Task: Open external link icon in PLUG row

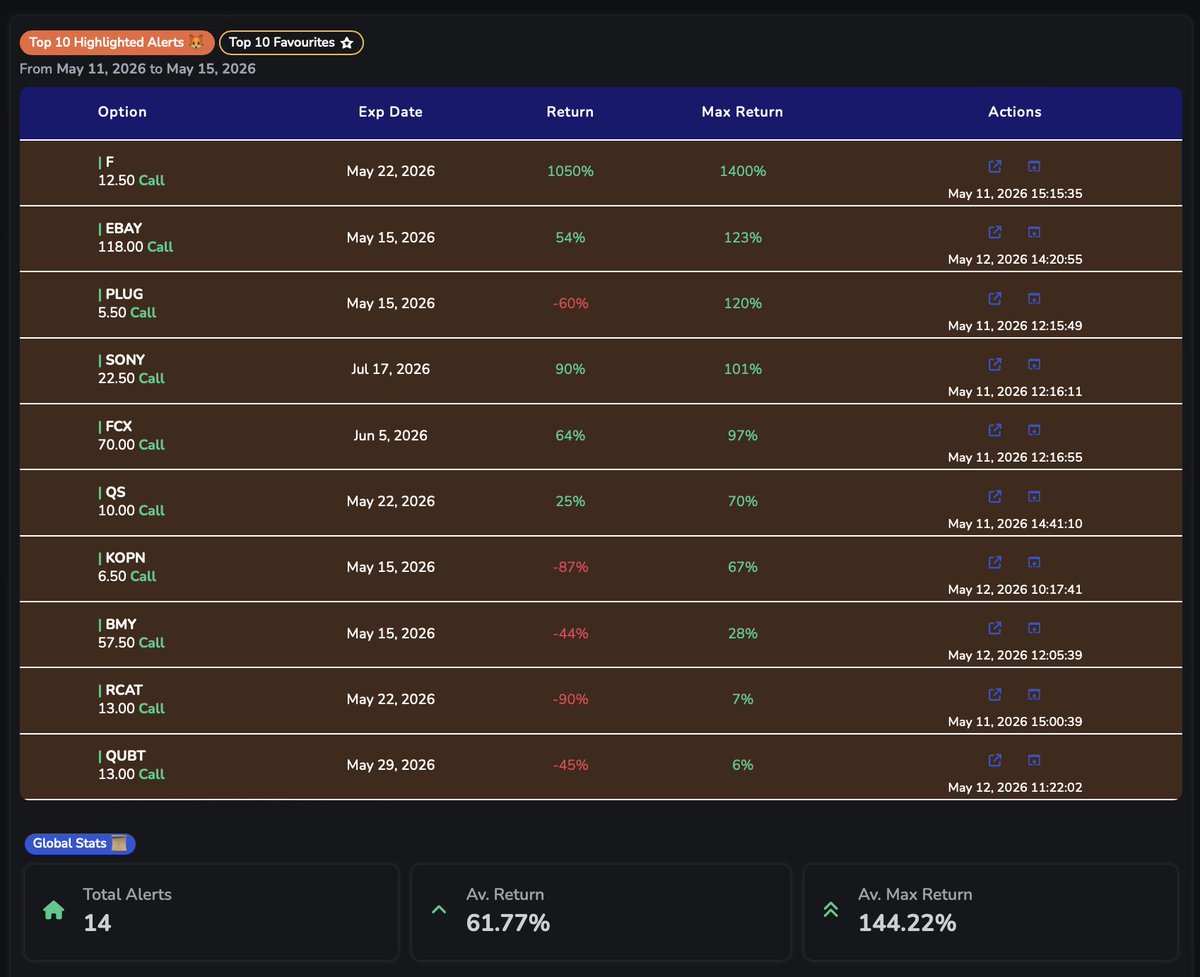Action: pos(995,298)
